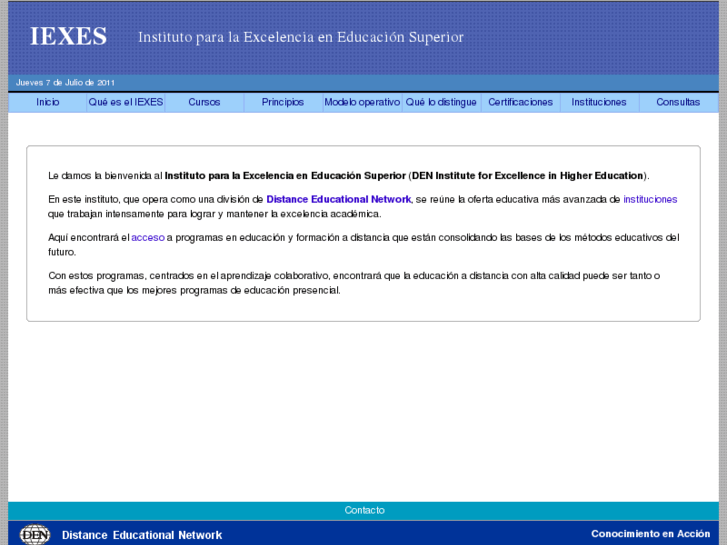The height and width of the screenshot is (545, 727).
Task: Follow the Distance Educational Network link in the text
Action: coord(338,199)
